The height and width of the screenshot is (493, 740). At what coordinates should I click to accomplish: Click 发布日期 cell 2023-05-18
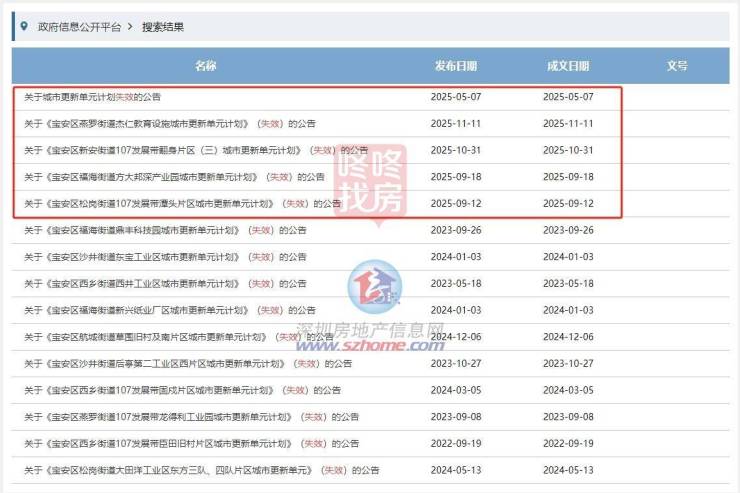tap(456, 284)
